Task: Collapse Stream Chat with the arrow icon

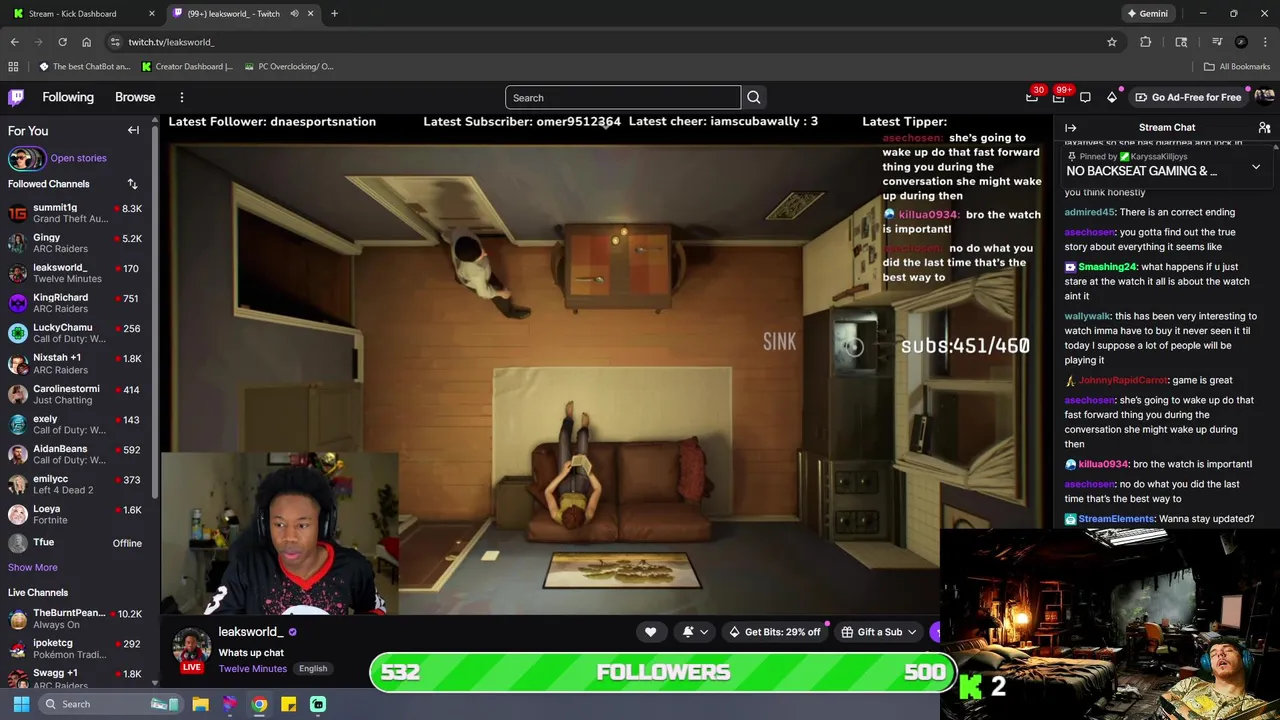Action: 1070,128
